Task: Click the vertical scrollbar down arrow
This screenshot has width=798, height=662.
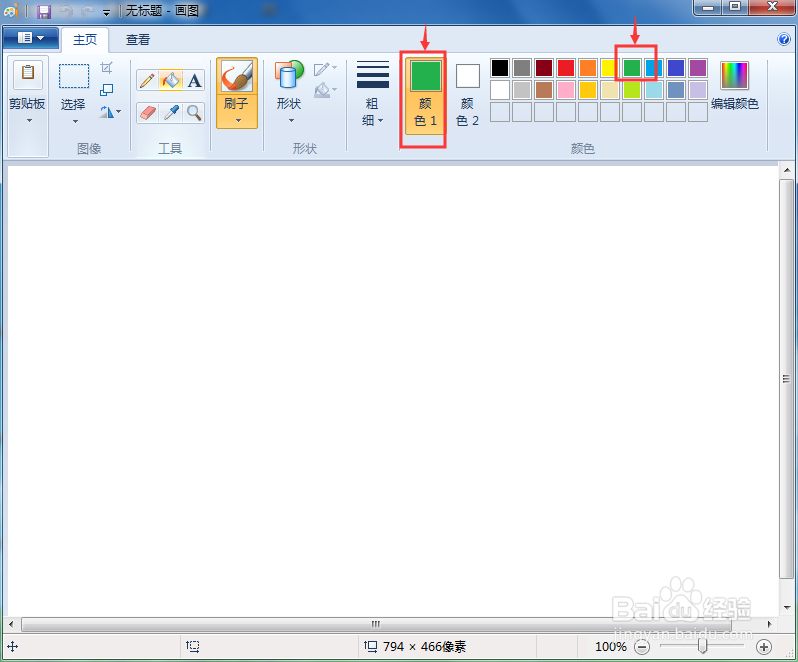Action: pyautogui.click(x=787, y=608)
